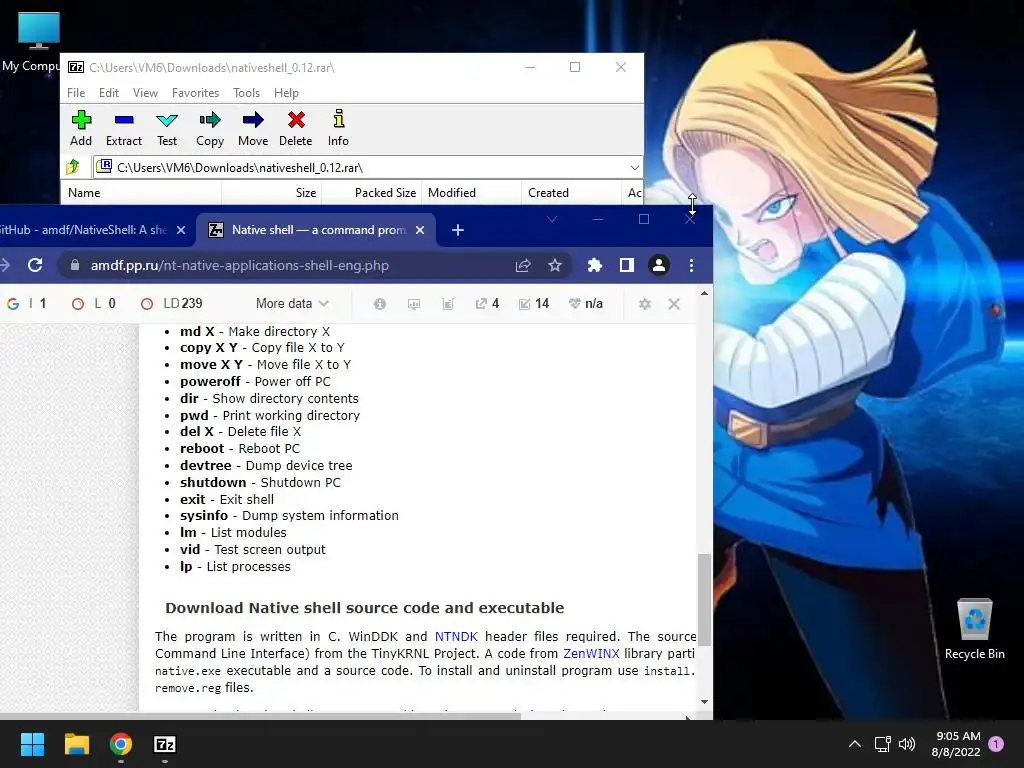Viewport: 1024px width, 768px height.
Task: Click the L 0 metric in SEO bar
Action: (x=94, y=304)
